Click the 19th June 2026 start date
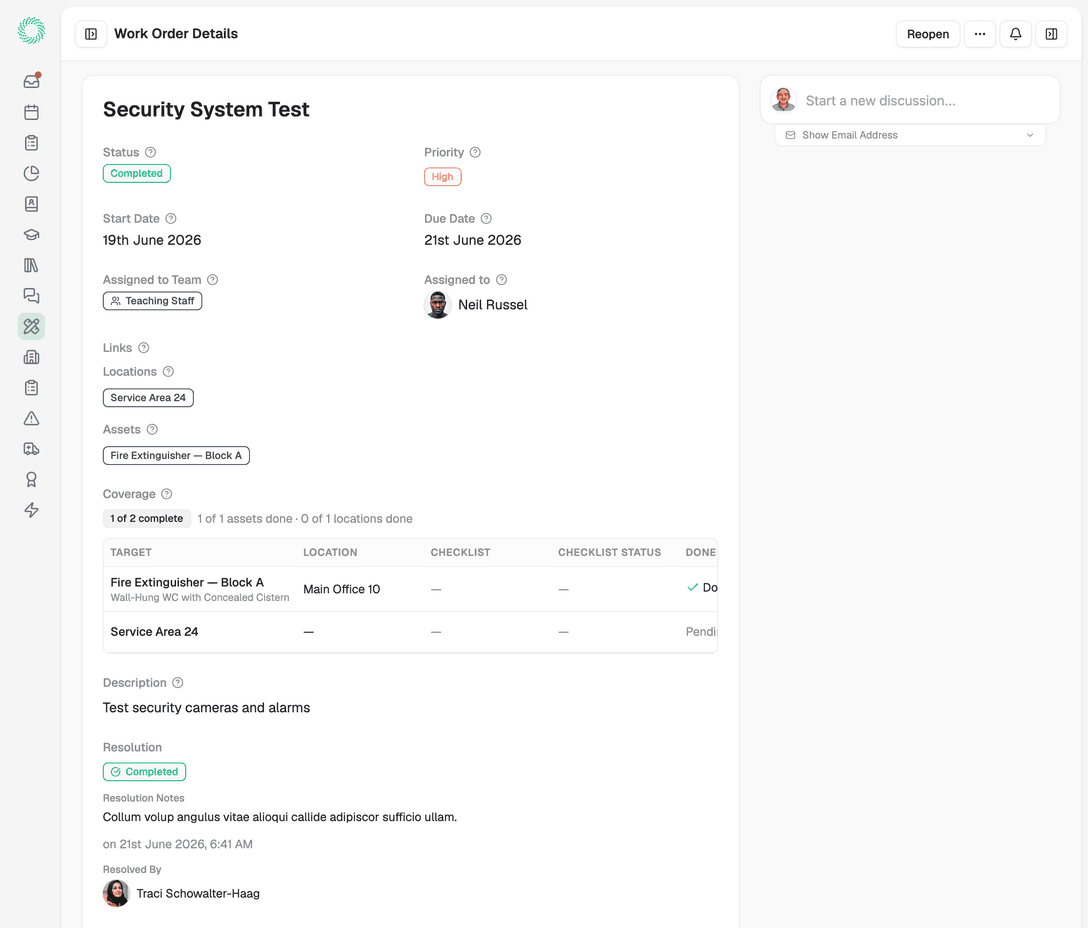 click(x=152, y=240)
